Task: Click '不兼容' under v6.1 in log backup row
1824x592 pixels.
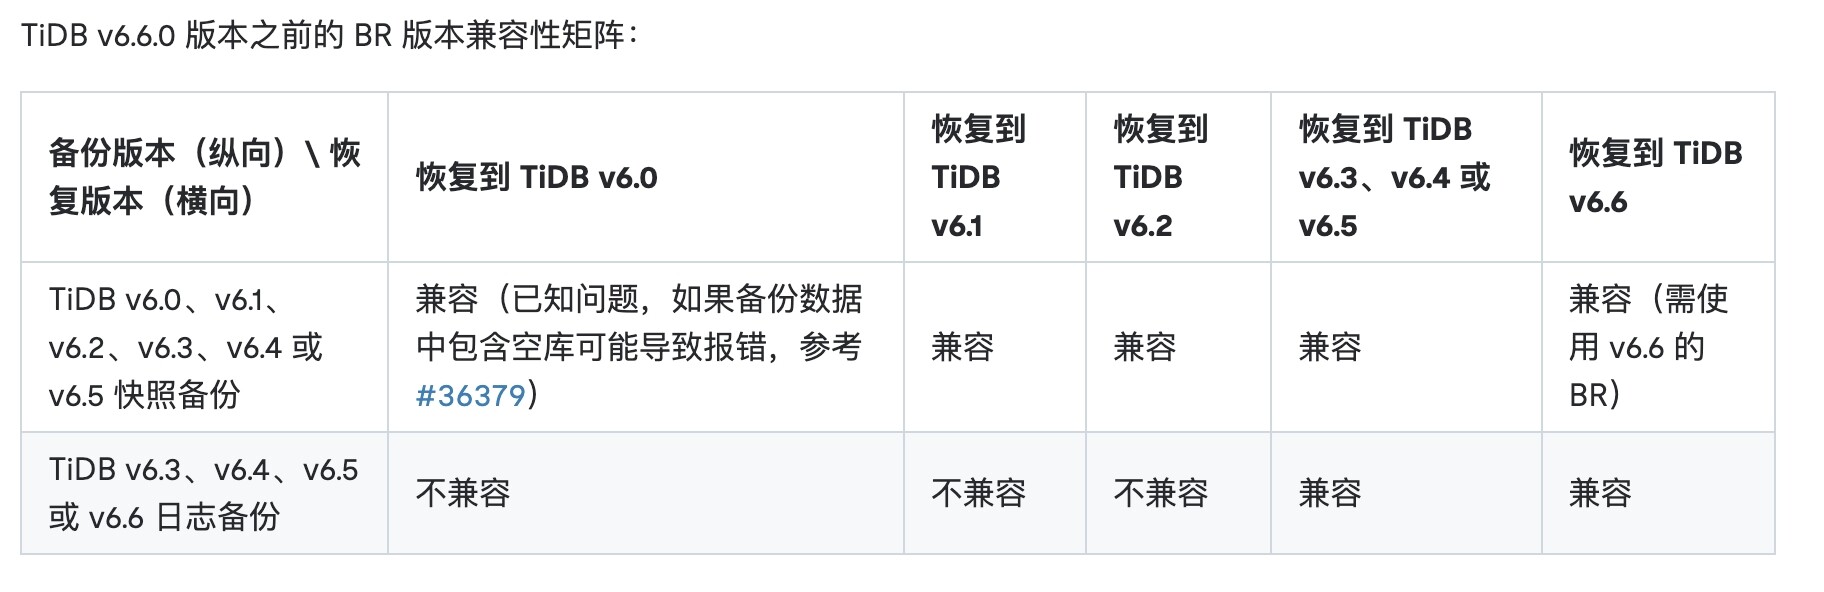Action: point(978,493)
